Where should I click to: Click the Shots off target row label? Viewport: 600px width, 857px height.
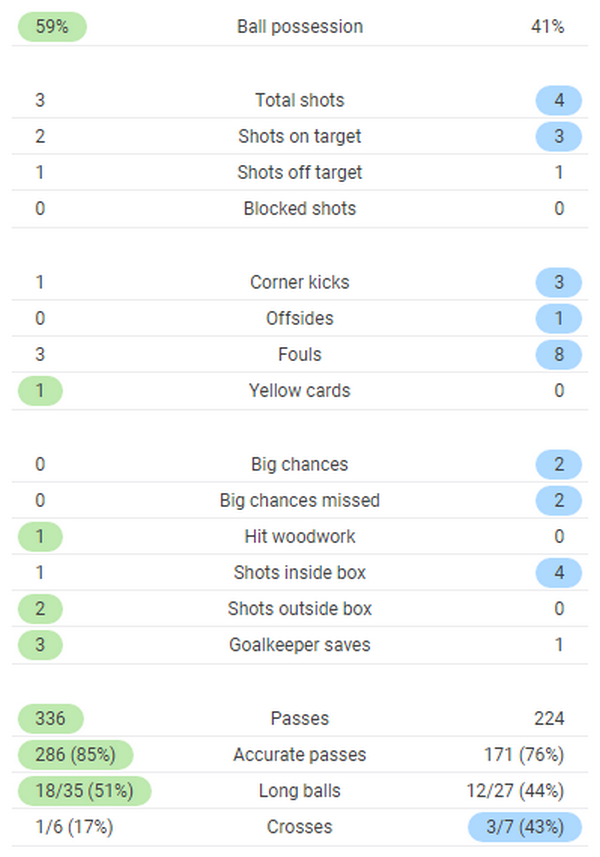coord(300,172)
